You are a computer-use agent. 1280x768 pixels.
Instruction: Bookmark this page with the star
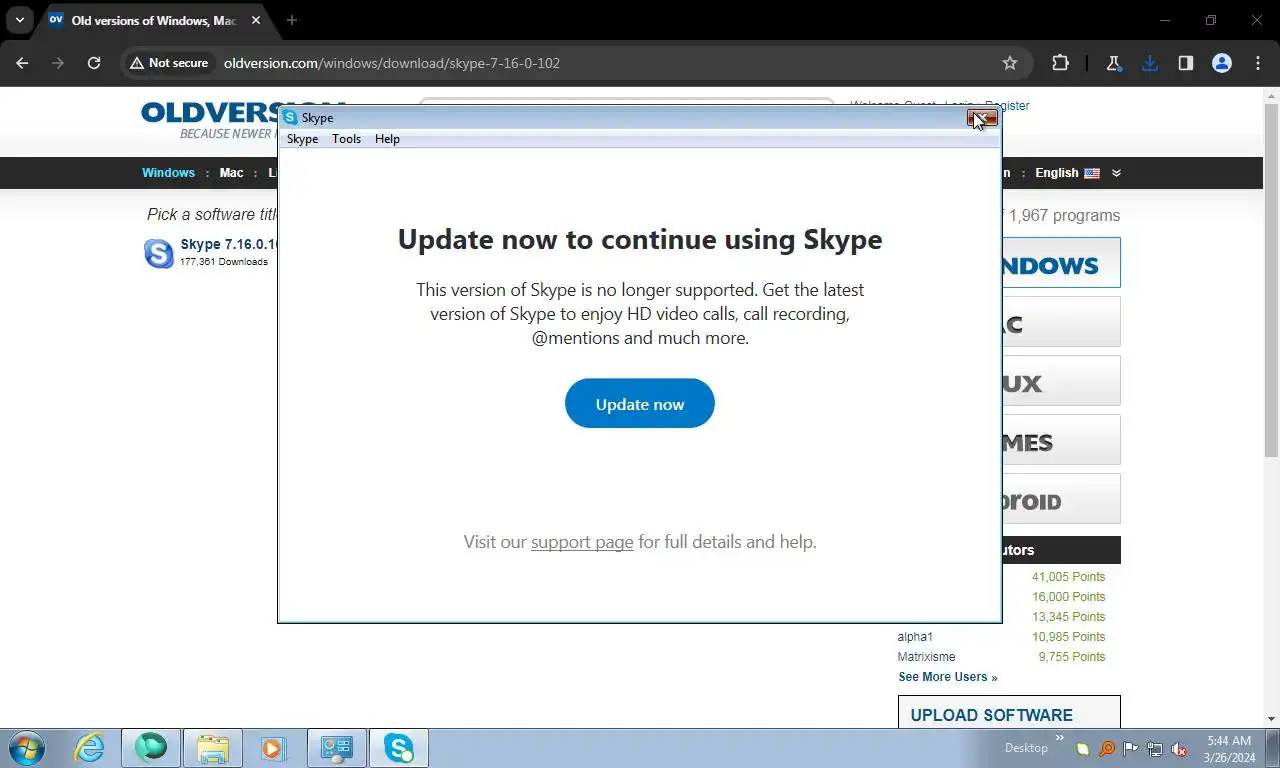pos(1010,63)
